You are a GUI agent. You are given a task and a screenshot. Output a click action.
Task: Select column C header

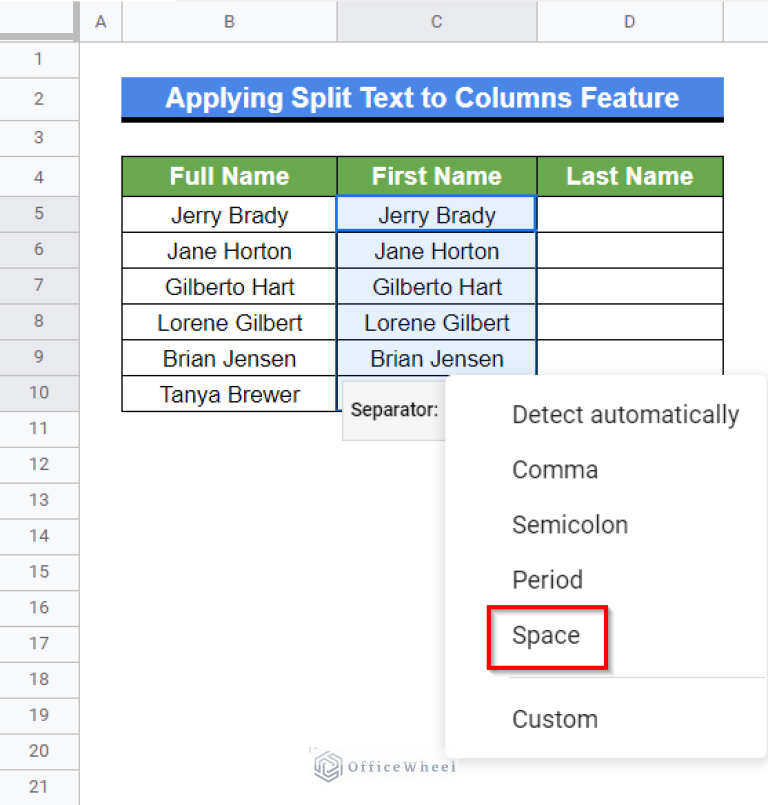437,21
